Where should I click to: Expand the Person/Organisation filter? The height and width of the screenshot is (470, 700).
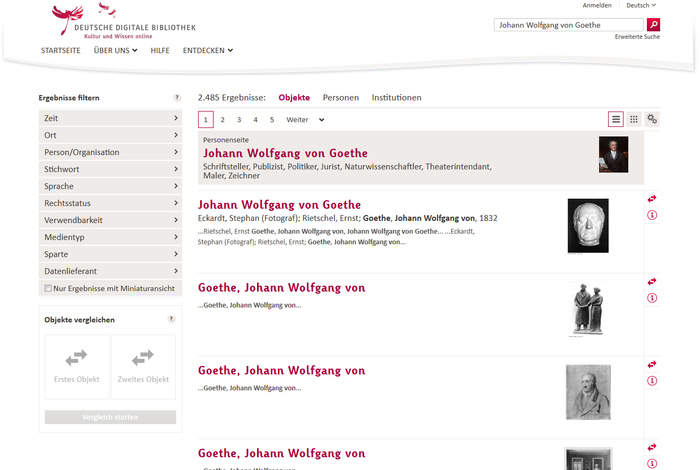[110, 152]
